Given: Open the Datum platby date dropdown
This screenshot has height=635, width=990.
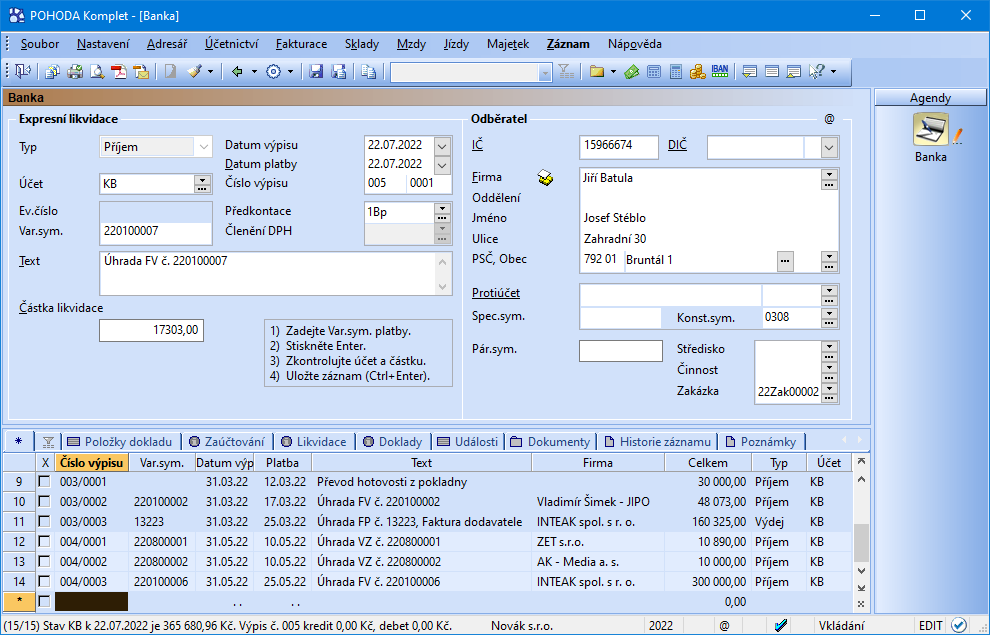Looking at the screenshot, I should click(443, 165).
